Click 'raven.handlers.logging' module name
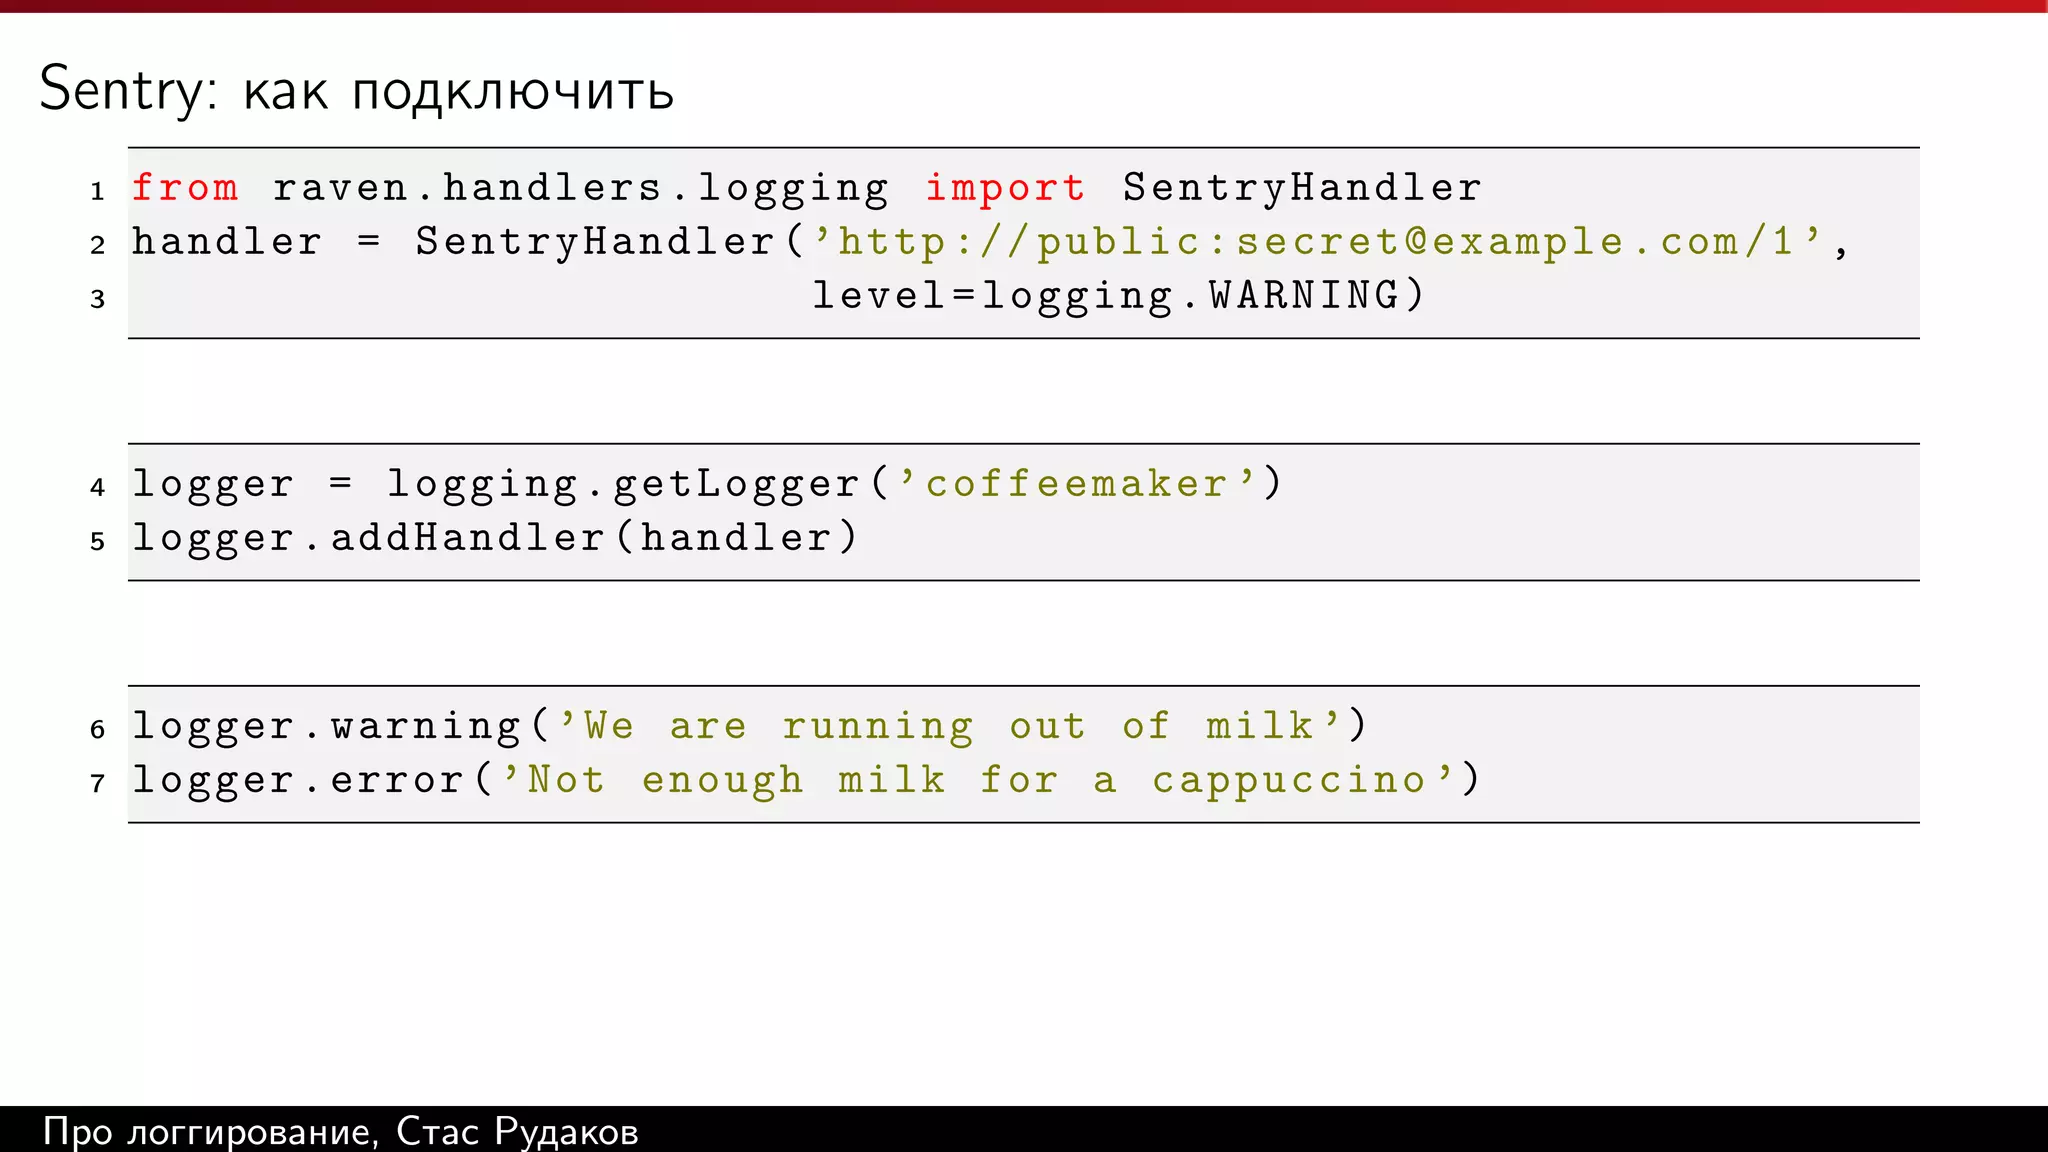Viewport: 2048px width, 1152px height. 580,190
